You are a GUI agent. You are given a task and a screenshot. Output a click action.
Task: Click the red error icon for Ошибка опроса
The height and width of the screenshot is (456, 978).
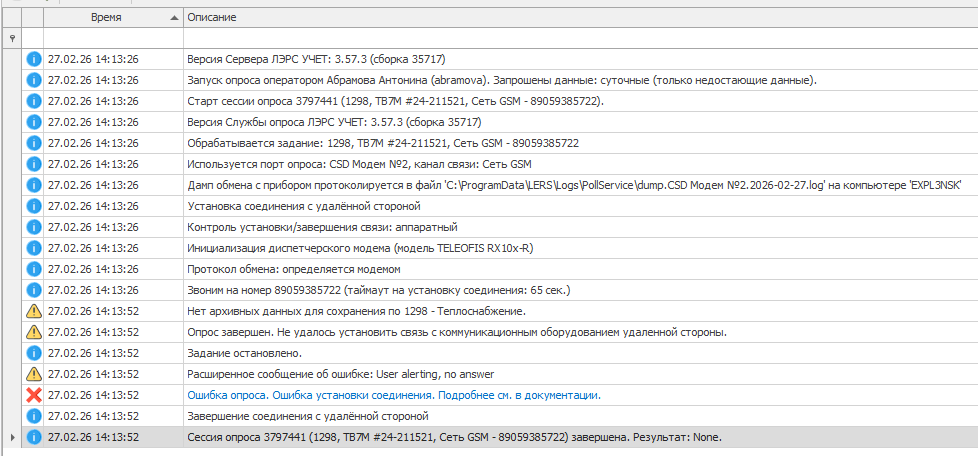(x=33, y=395)
